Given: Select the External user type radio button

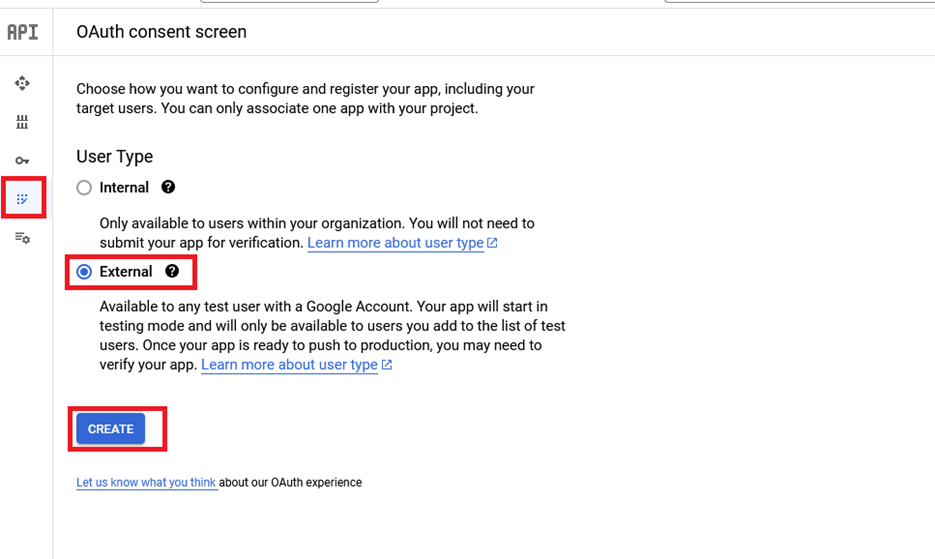Looking at the screenshot, I should 84,271.
